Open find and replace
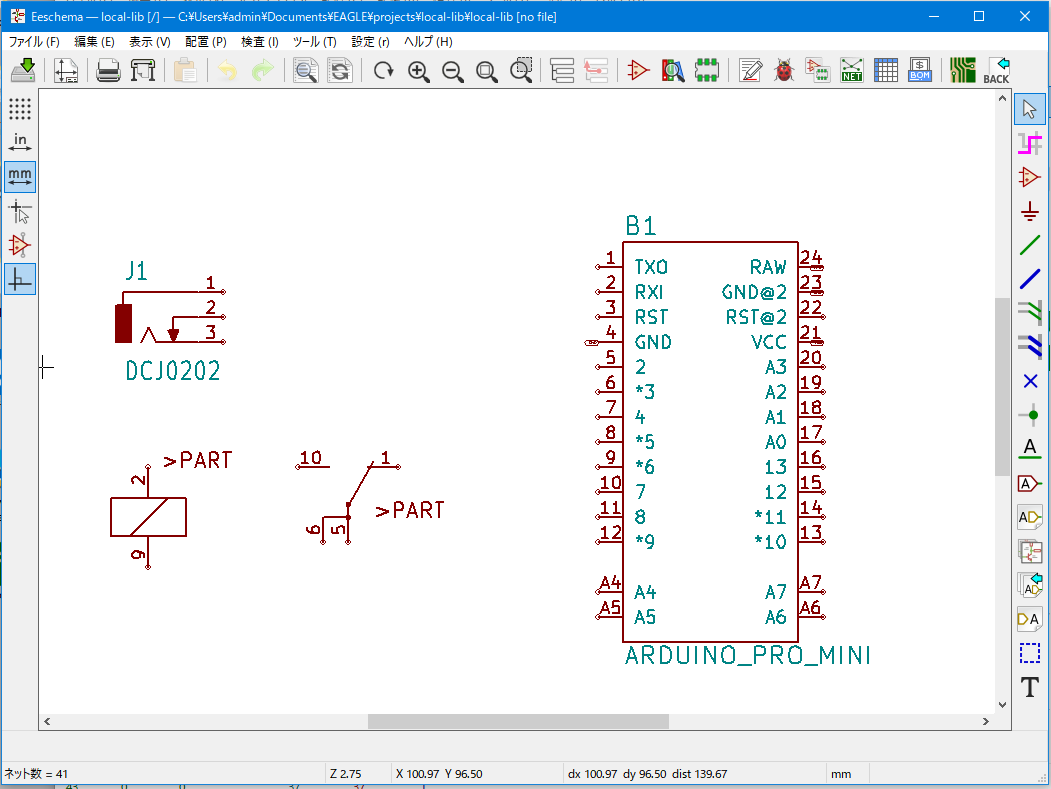Viewport: 1051px width, 789px height. pos(340,70)
